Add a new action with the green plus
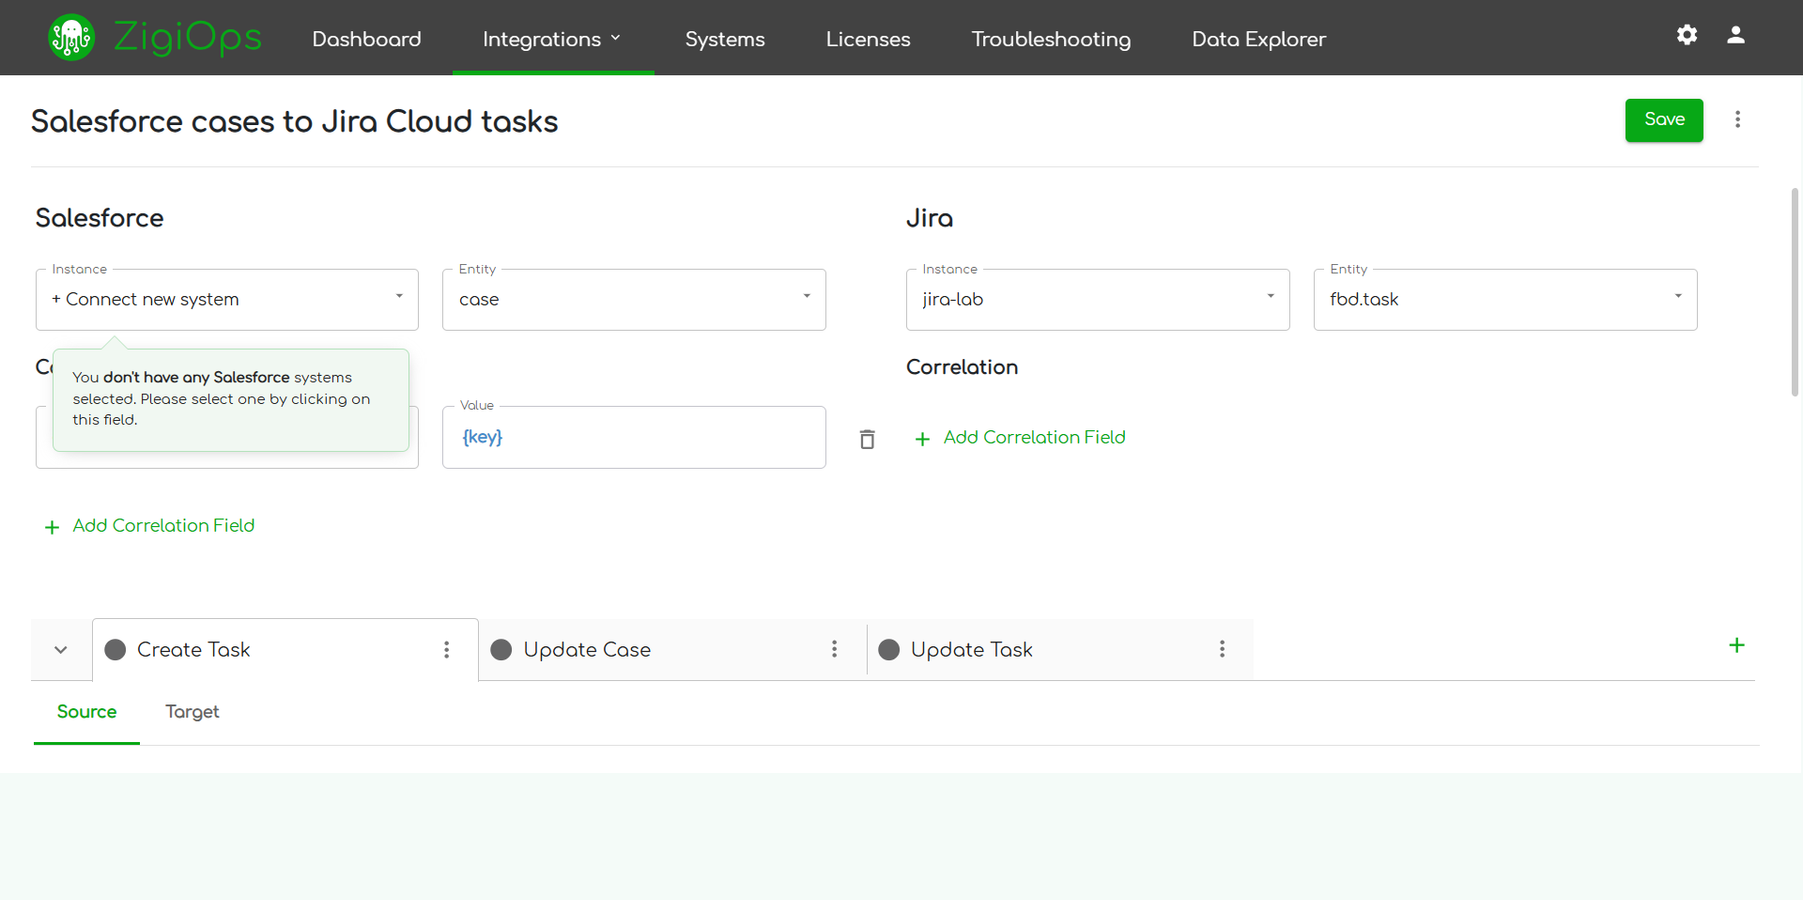 tap(1737, 646)
